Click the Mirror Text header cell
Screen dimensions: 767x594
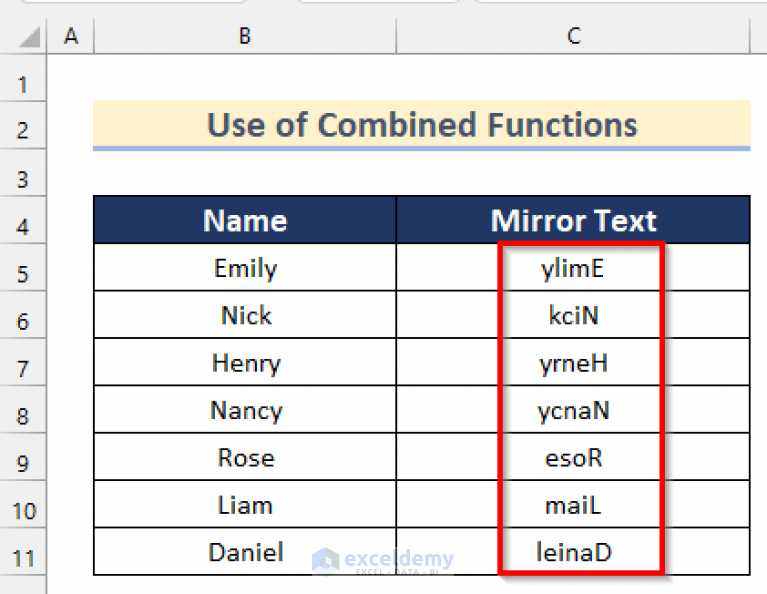click(573, 220)
